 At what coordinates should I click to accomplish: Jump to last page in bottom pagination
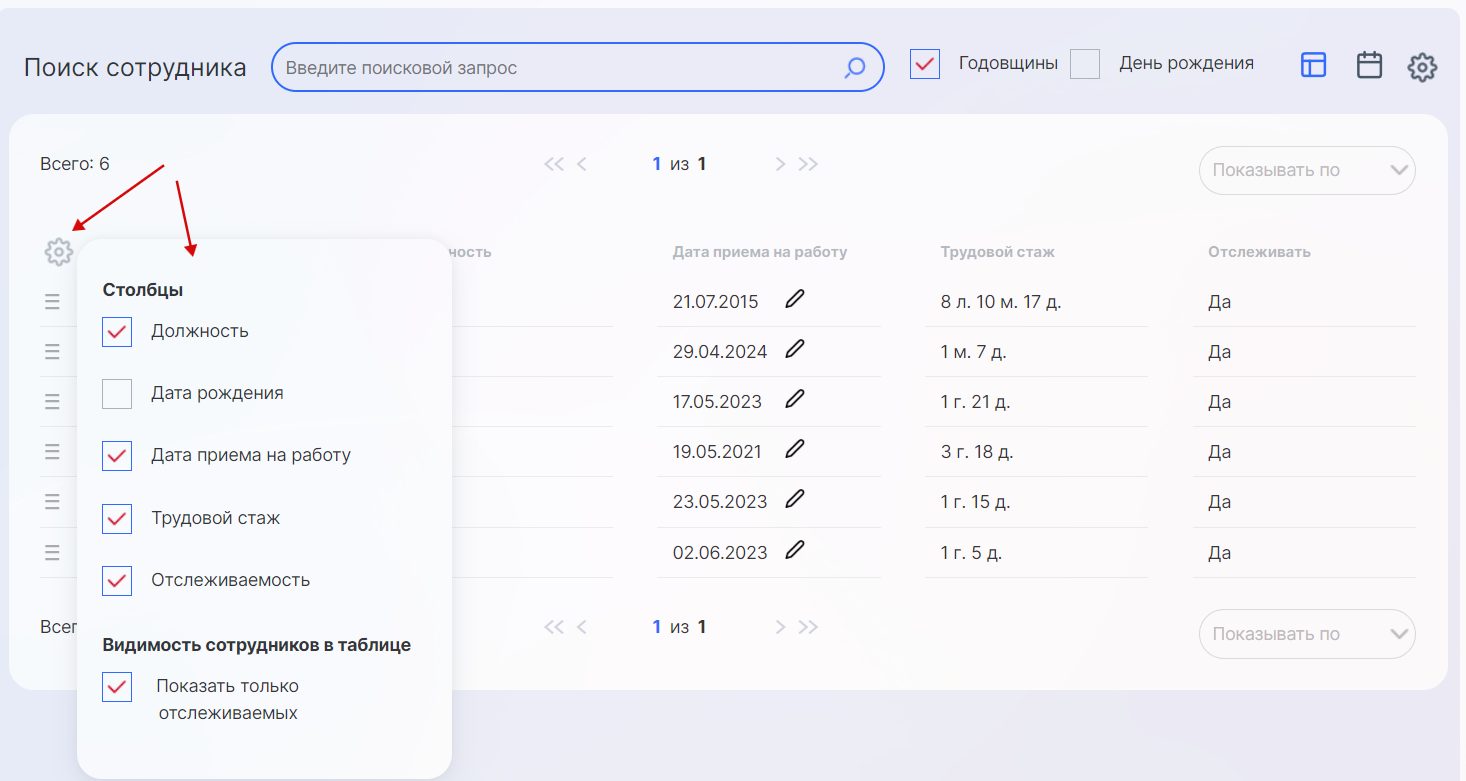(x=809, y=627)
